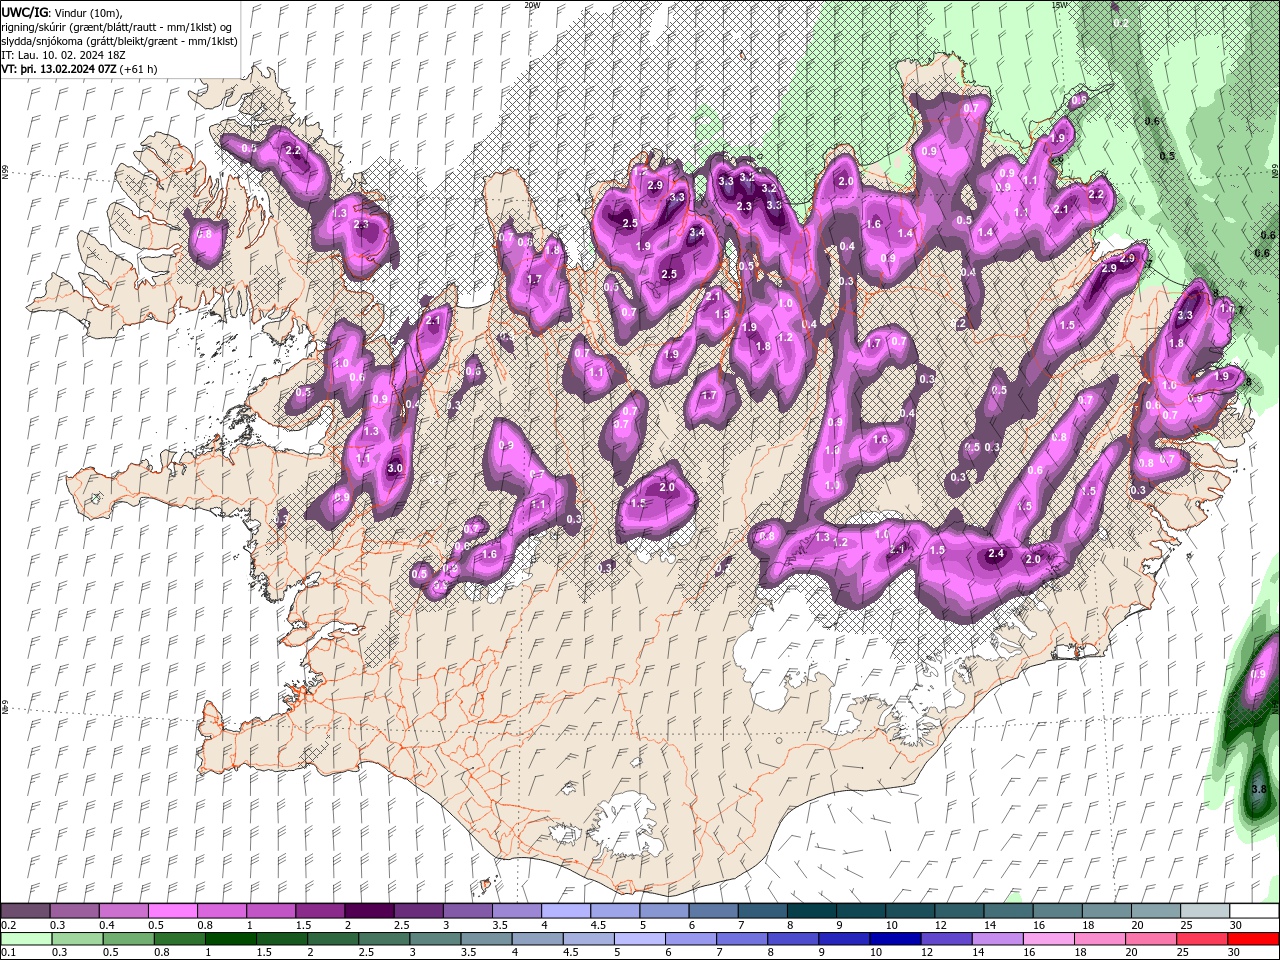This screenshot has width=1280, height=960.
Task: Click the white 30 snow legend swatch
Action: click(1254, 911)
